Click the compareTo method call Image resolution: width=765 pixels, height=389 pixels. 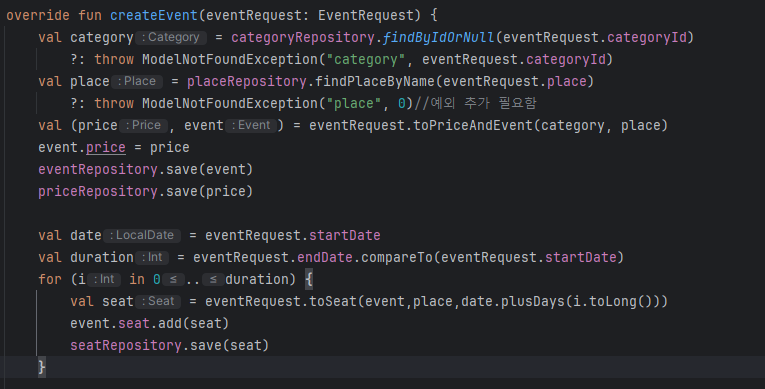pyautogui.click(x=397, y=257)
